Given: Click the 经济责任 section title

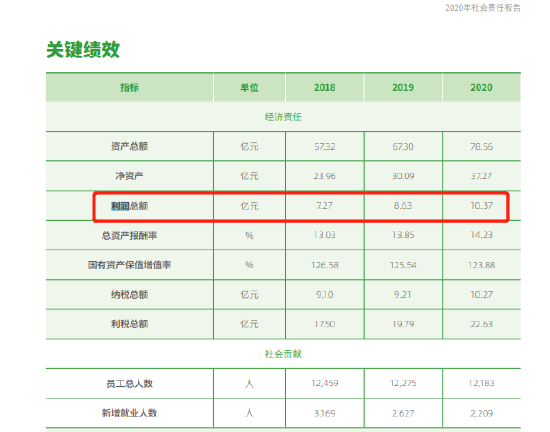Looking at the screenshot, I should [283, 117].
